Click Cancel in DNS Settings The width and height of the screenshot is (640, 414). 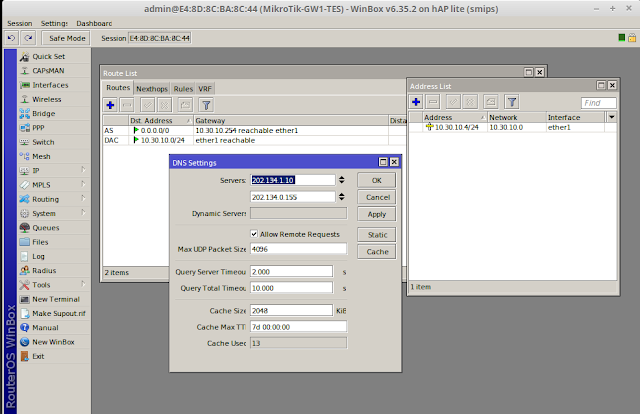pos(376,197)
